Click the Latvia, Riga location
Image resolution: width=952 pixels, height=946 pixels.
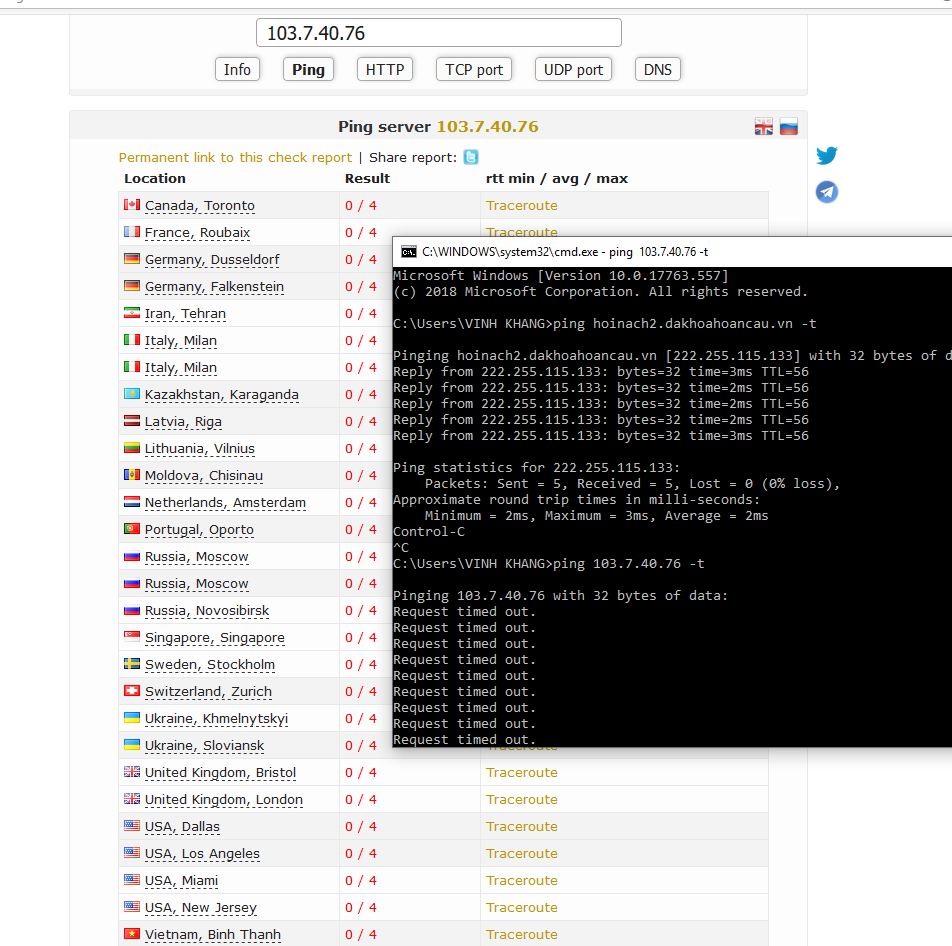click(183, 421)
